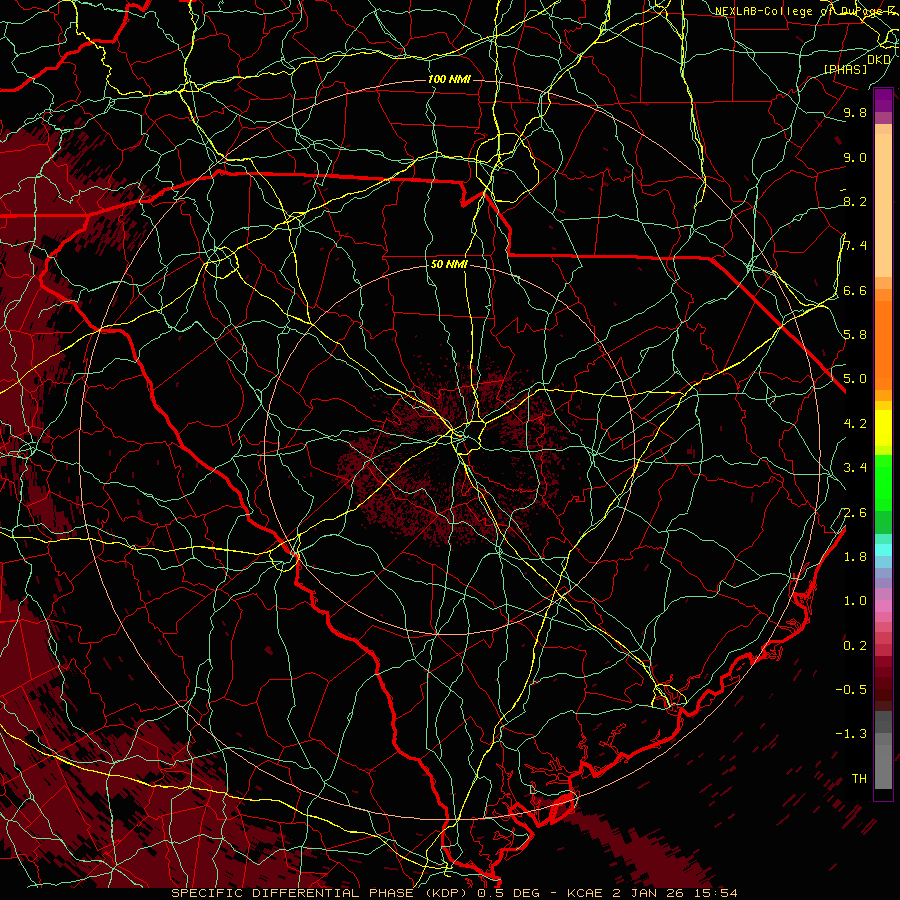This screenshot has height=900, width=900.
Task: Pick the yellow band on the color scale
Action: pyautogui.click(x=883, y=428)
